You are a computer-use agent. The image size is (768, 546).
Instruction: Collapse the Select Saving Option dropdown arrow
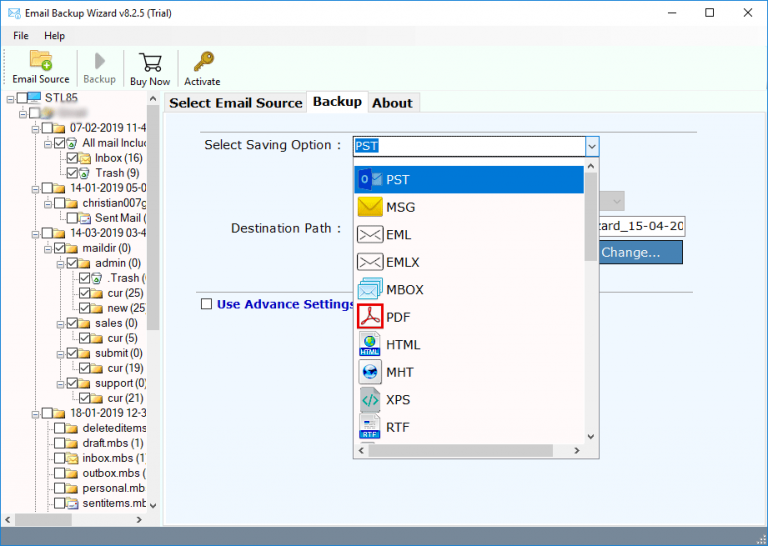591,146
